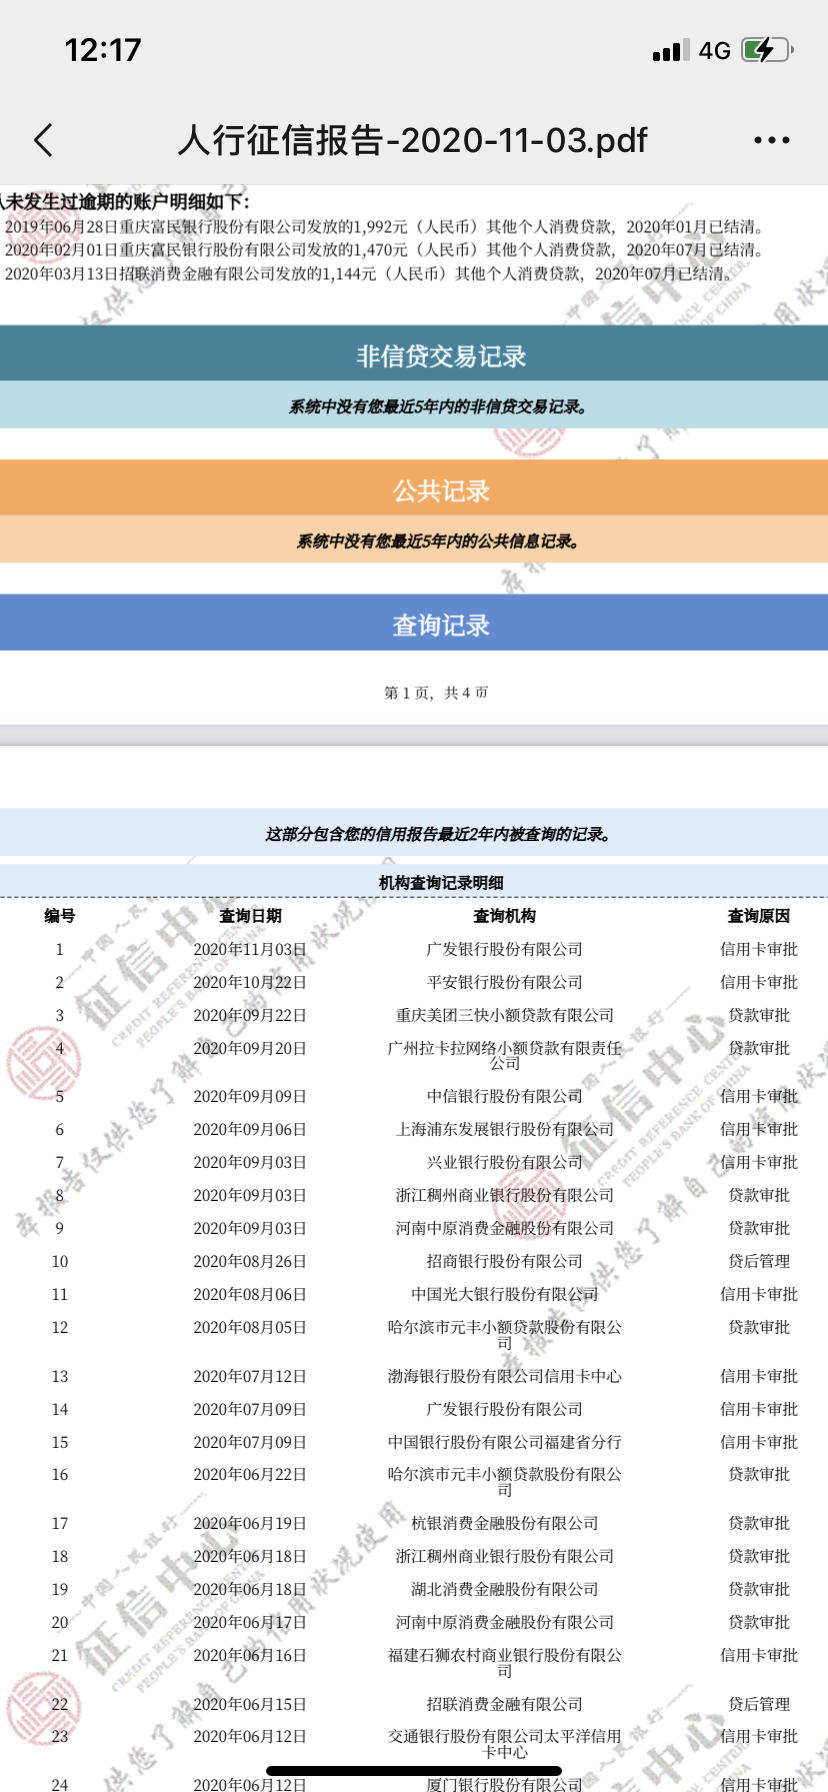This screenshot has width=828, height=1792.
Task: Tap 贷后管理 in the 招商银行 row
Action: pyautogui.click(x=759, y=1261)
